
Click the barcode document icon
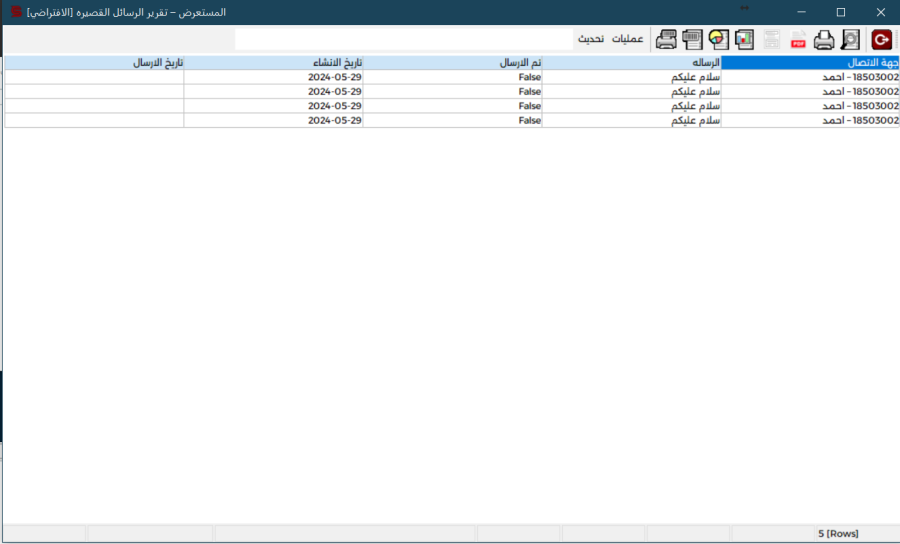pyautogui.click(x=692, y=40)
